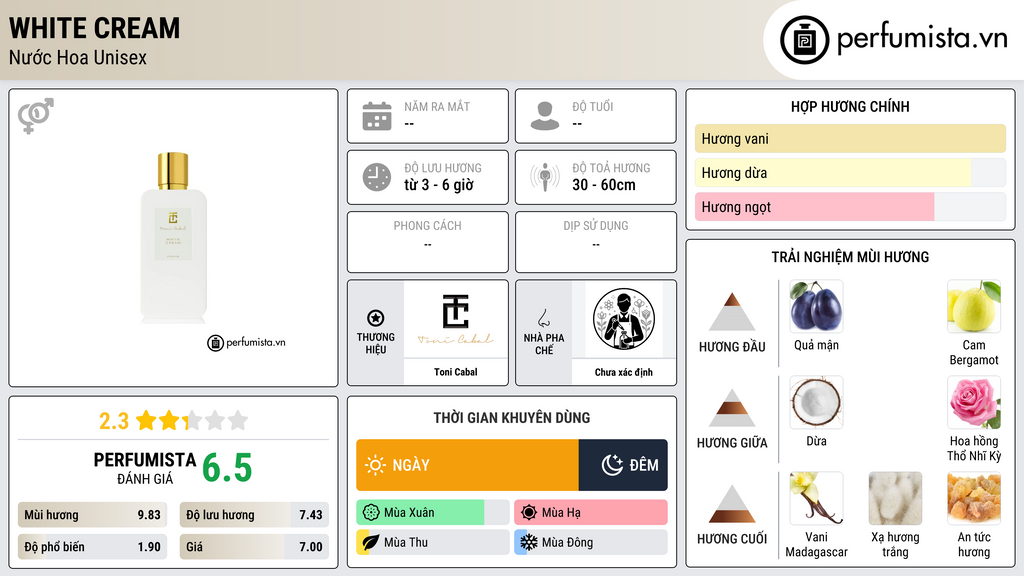The width and height of the screenshot is (1024, 576).
Task: Select the An tức hương note image
Action: pyautogui.click(x=974, y=498)
